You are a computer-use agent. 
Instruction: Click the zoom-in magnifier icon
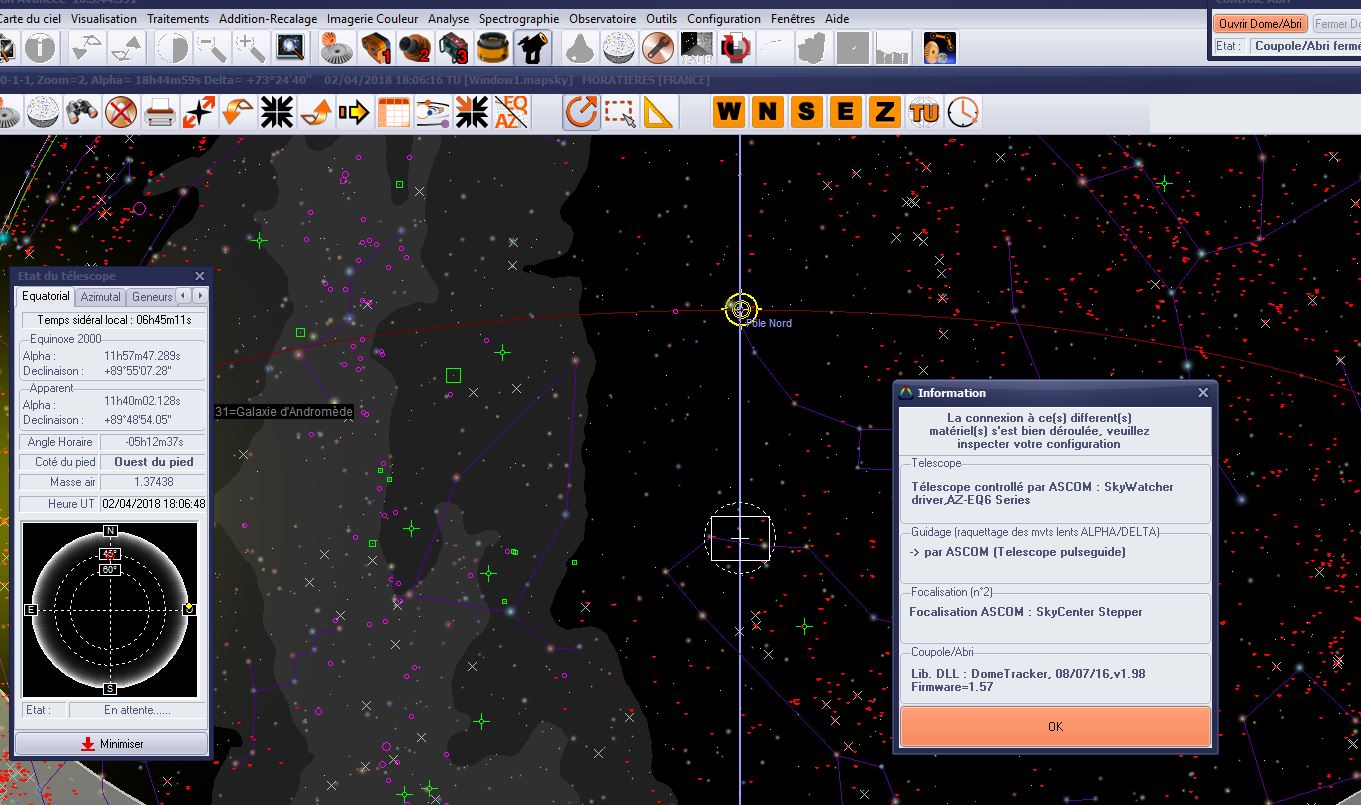click(251, 47)
